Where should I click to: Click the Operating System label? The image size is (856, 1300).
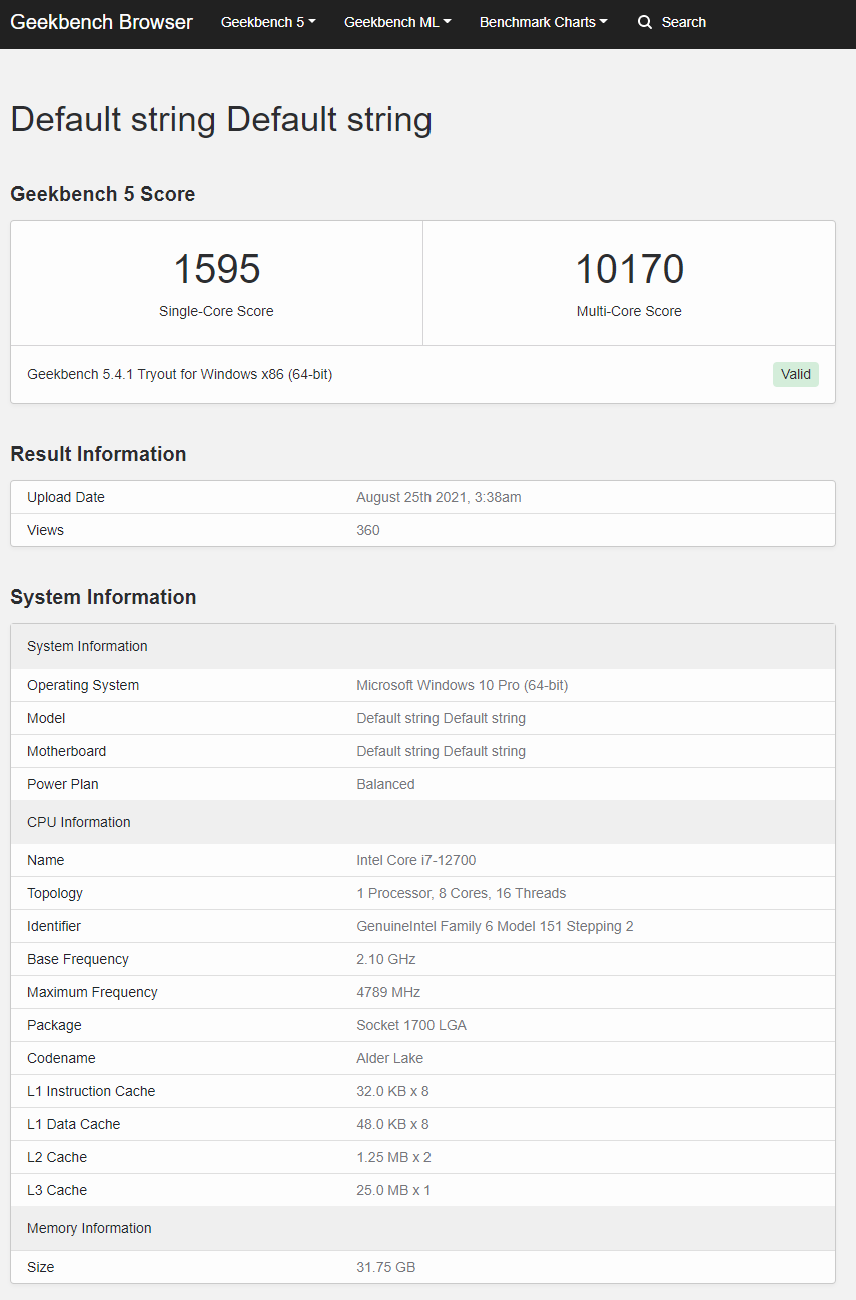[83, 685]
